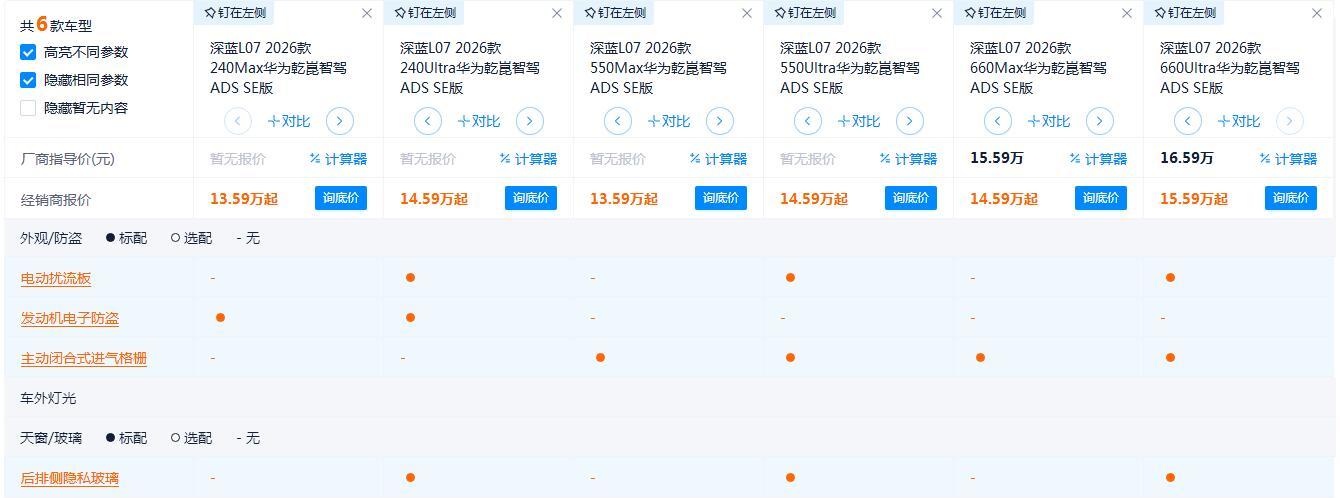Pin the 550Ultra column to the left
This screenshot has height=498, width=1340.
click(x=803, y=13)
